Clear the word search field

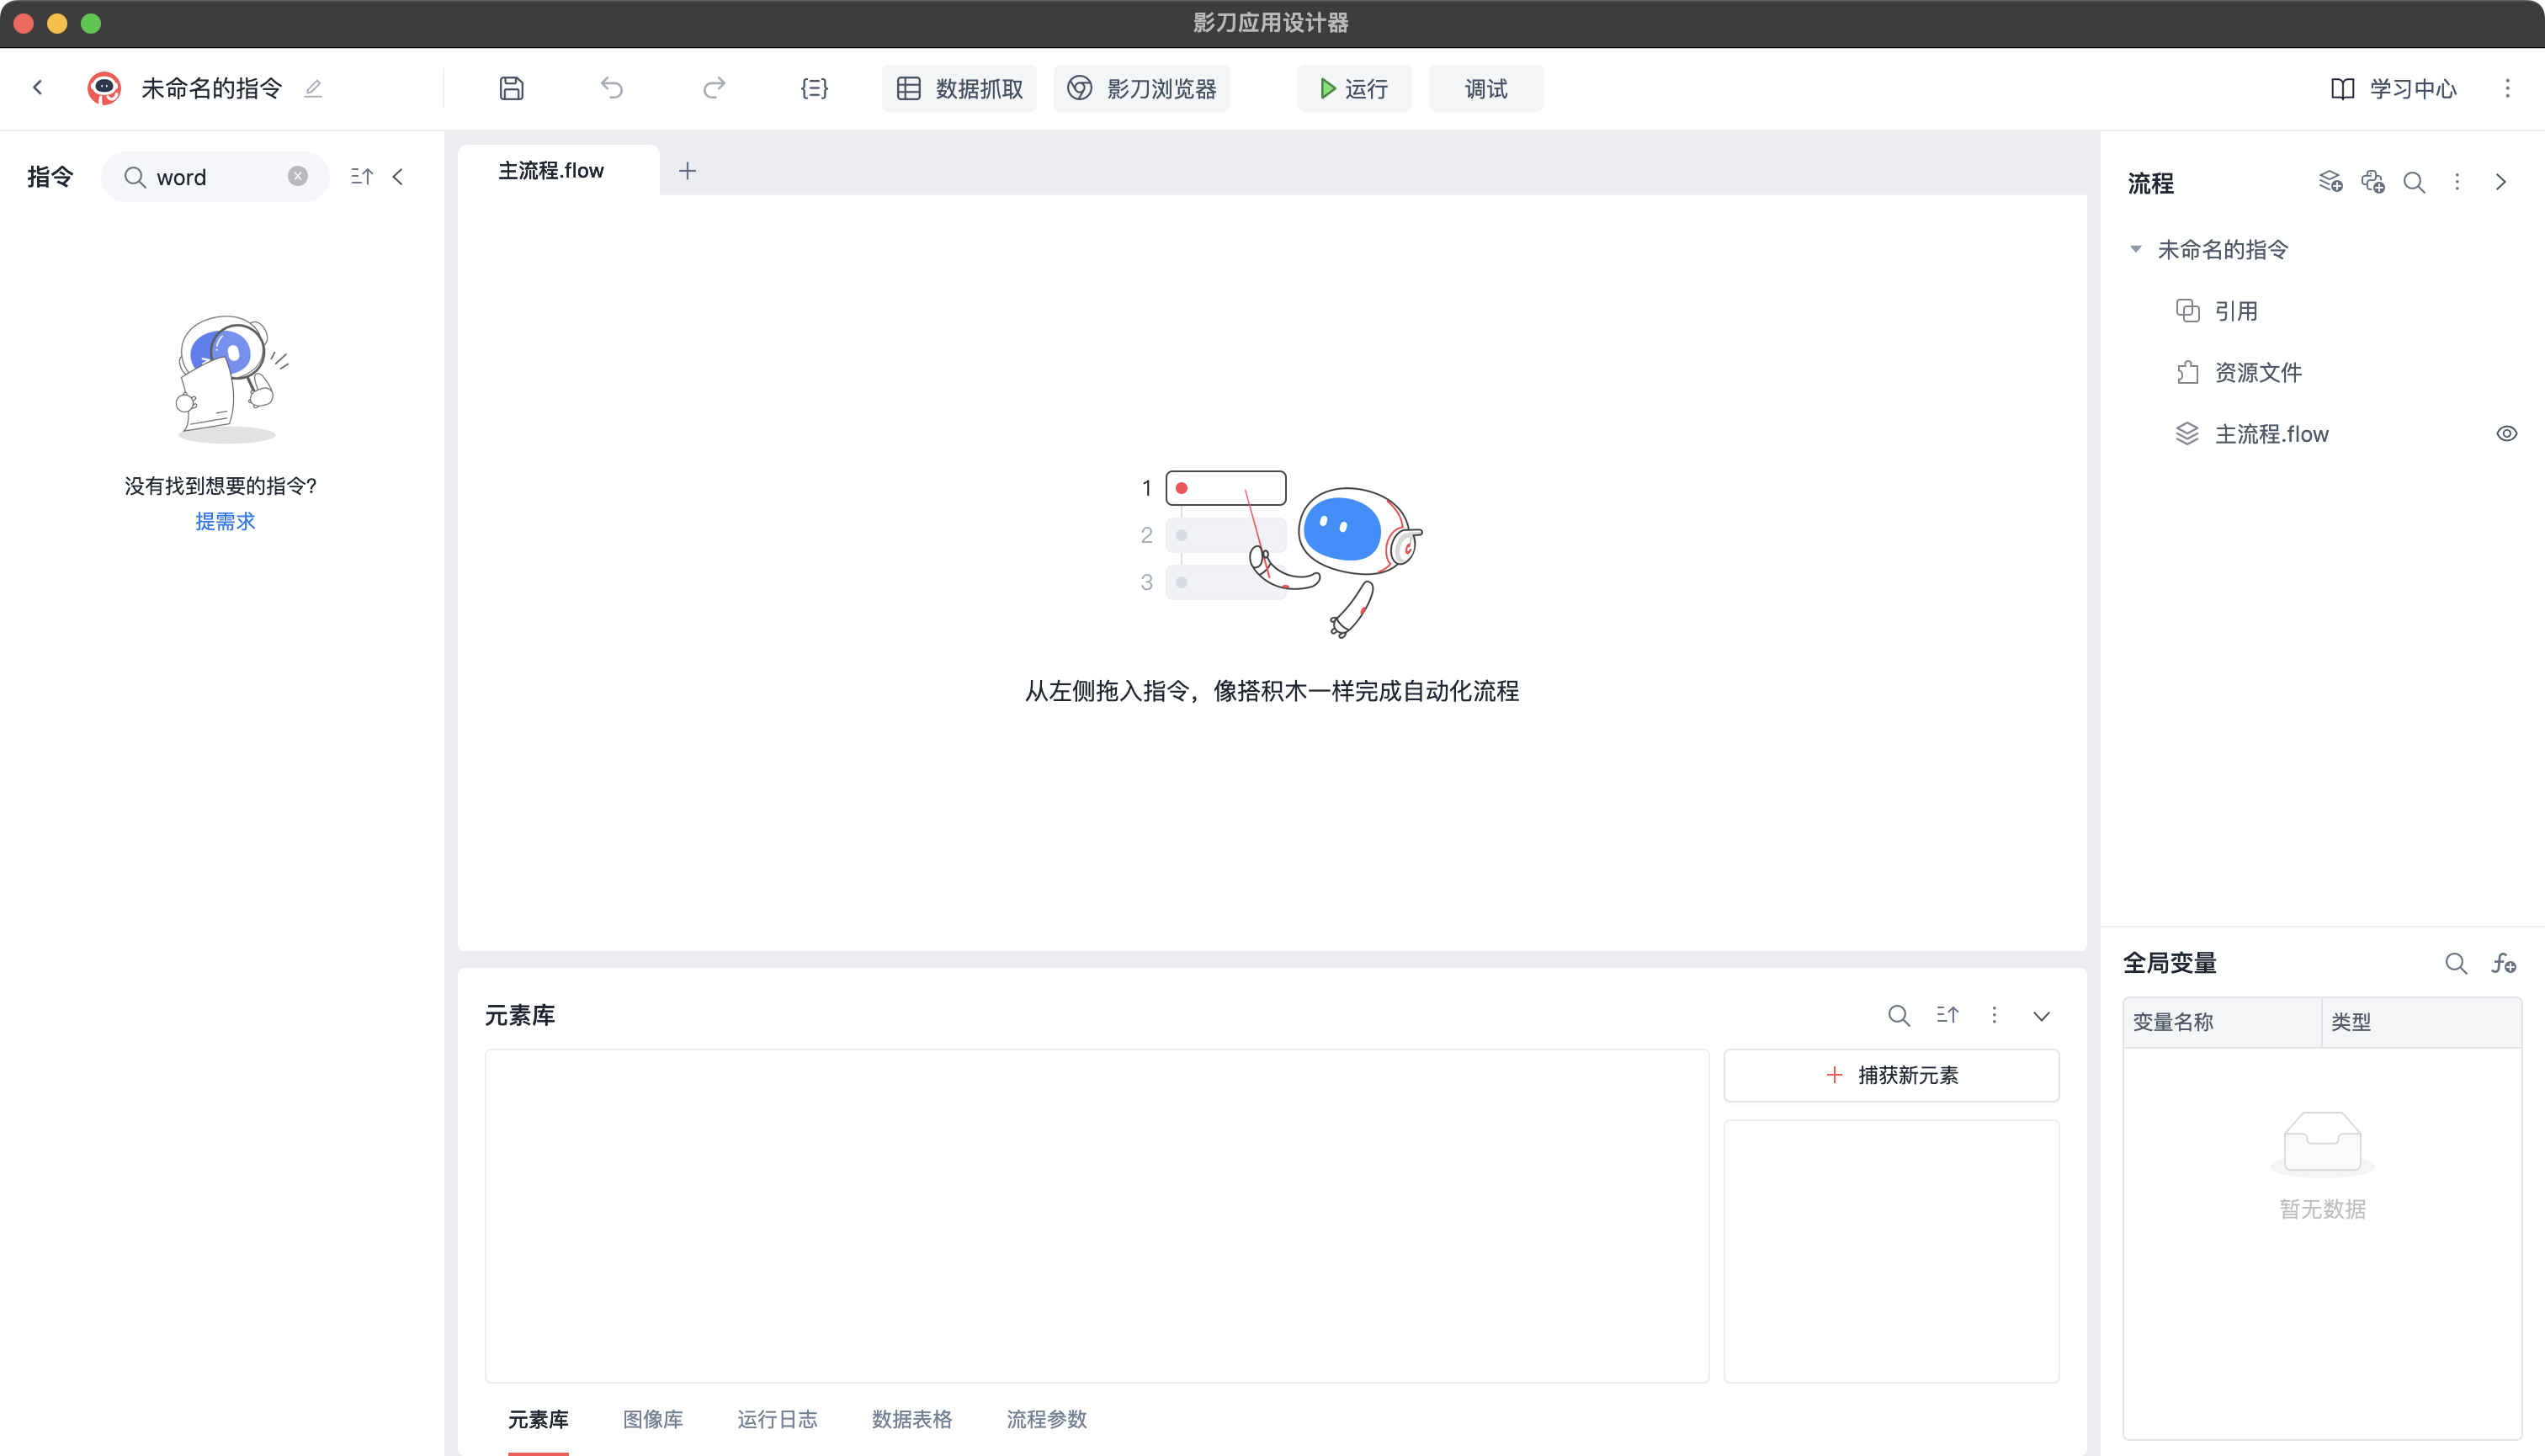click(x=298, y=177)
